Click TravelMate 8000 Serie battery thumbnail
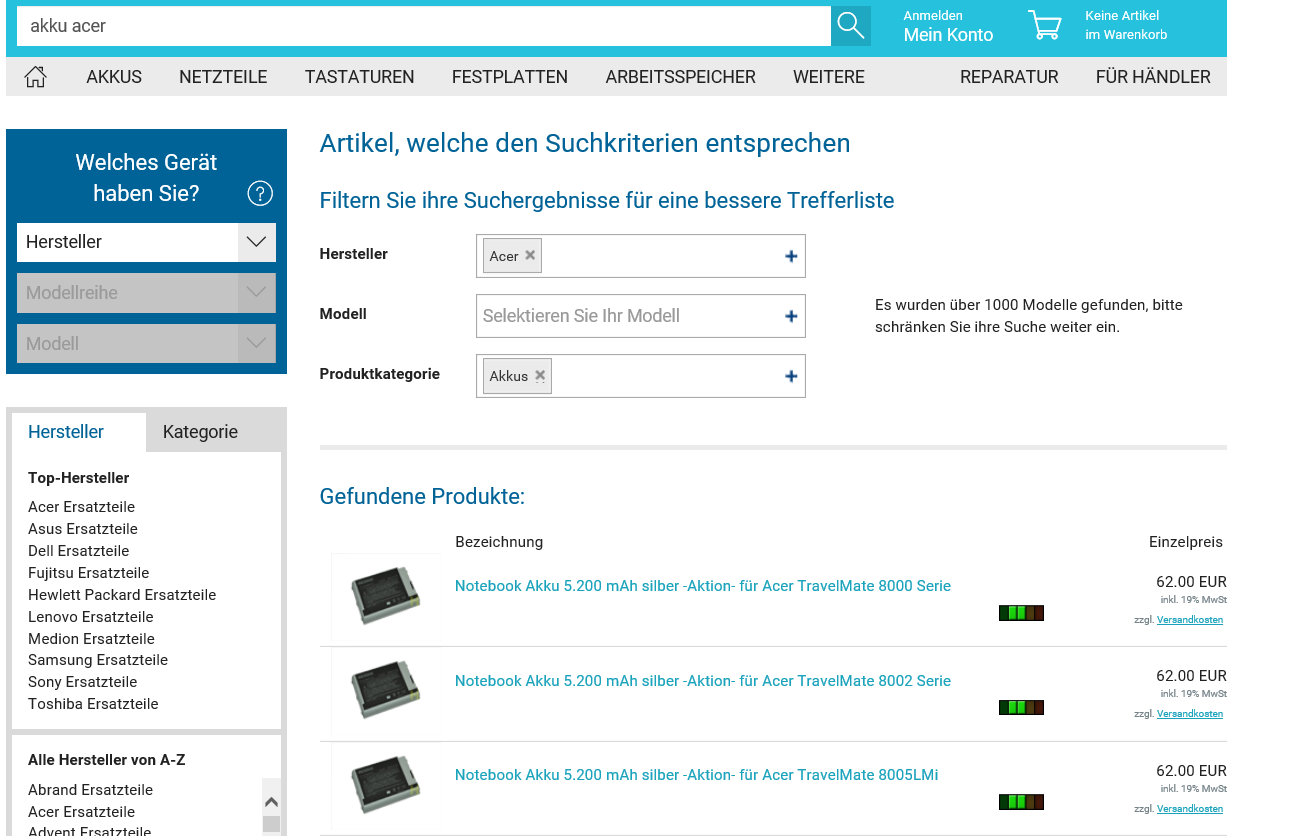1295x836 pixels. (x=386, y=597)
